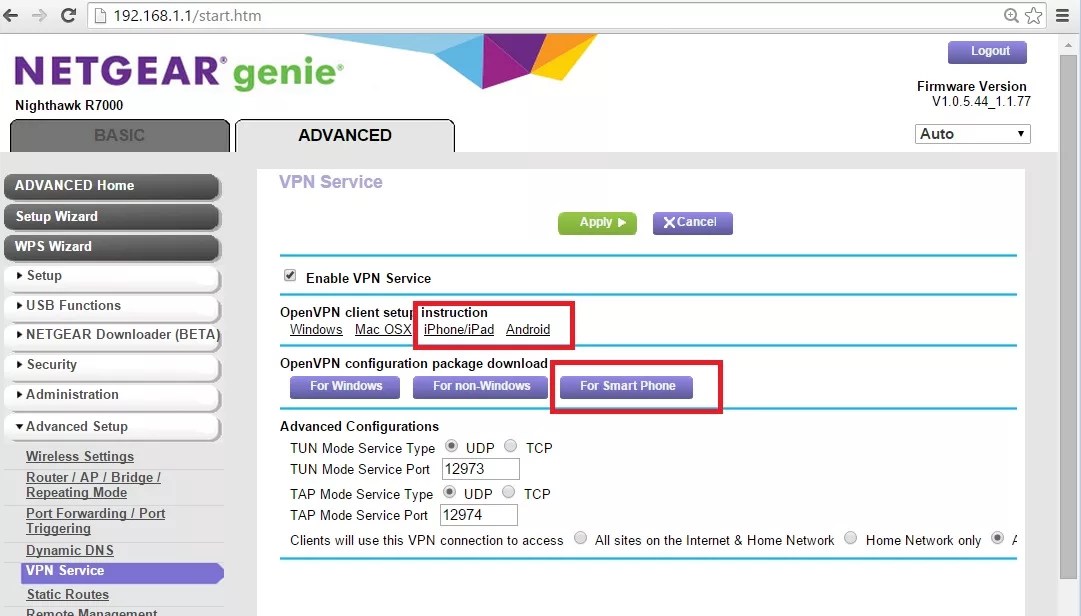
Task: Open Setup Wizard from the sidebar
Action: click(112, 216)
